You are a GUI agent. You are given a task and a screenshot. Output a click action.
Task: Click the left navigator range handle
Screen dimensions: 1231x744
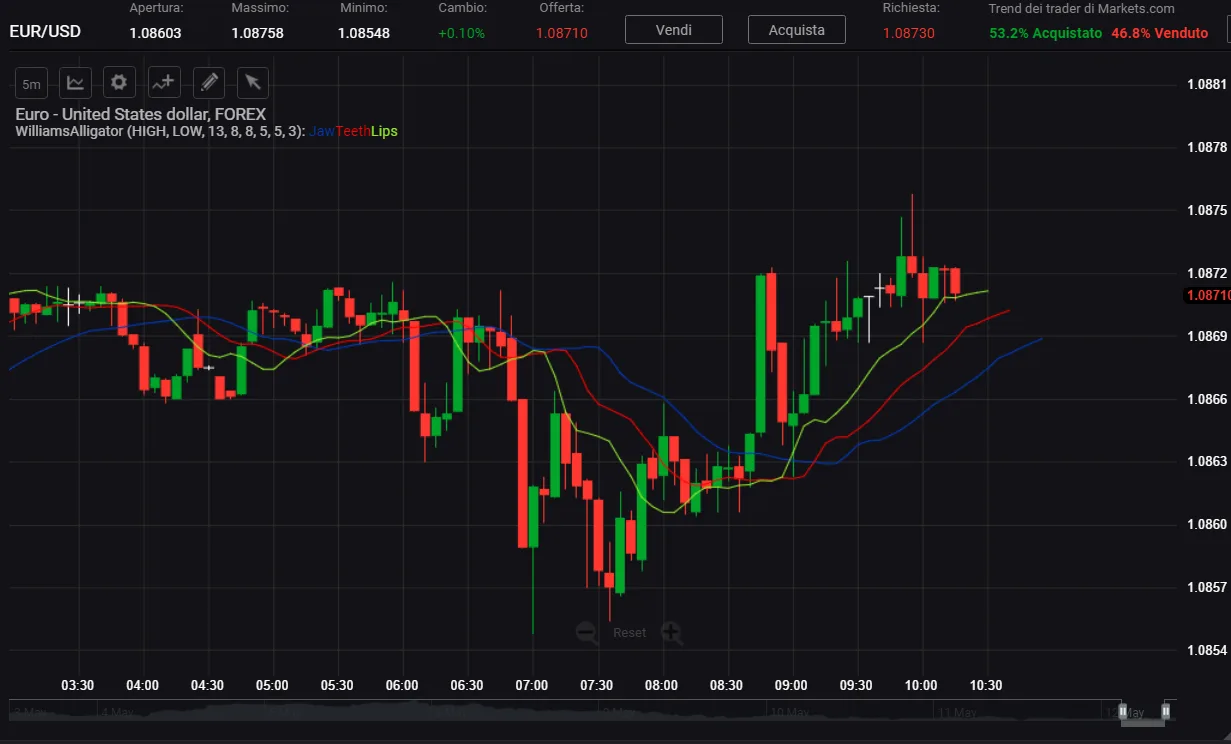tap(1123, 711)
